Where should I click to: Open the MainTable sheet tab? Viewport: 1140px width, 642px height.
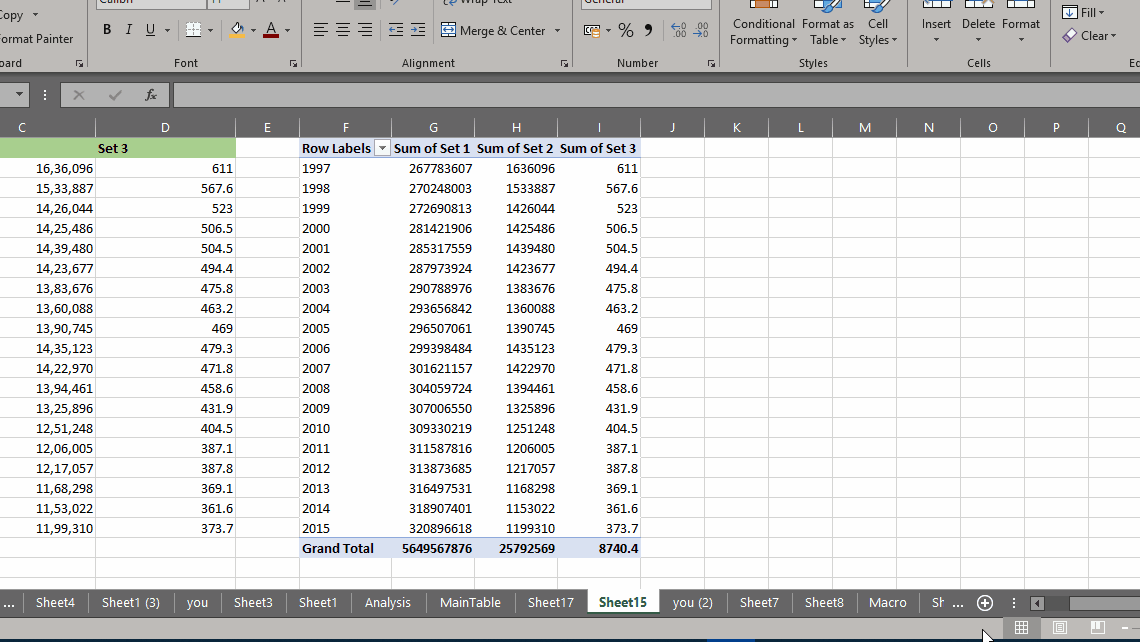tap(470, 603)
